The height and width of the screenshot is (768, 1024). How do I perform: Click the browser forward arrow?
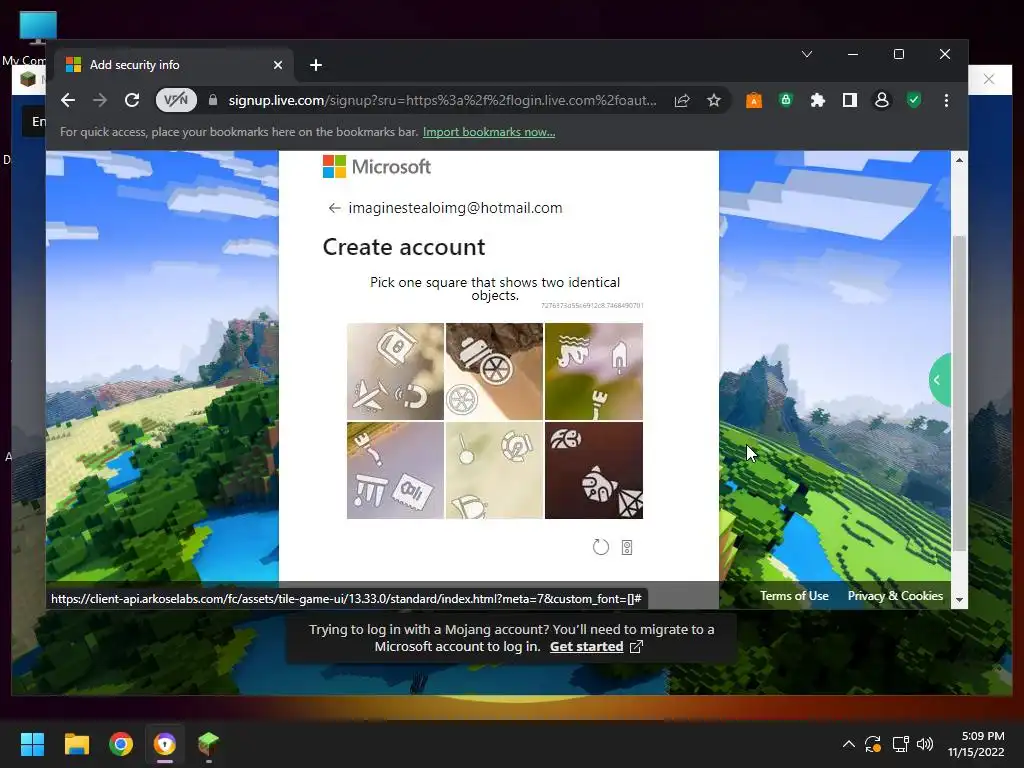[x=100, y=100]
